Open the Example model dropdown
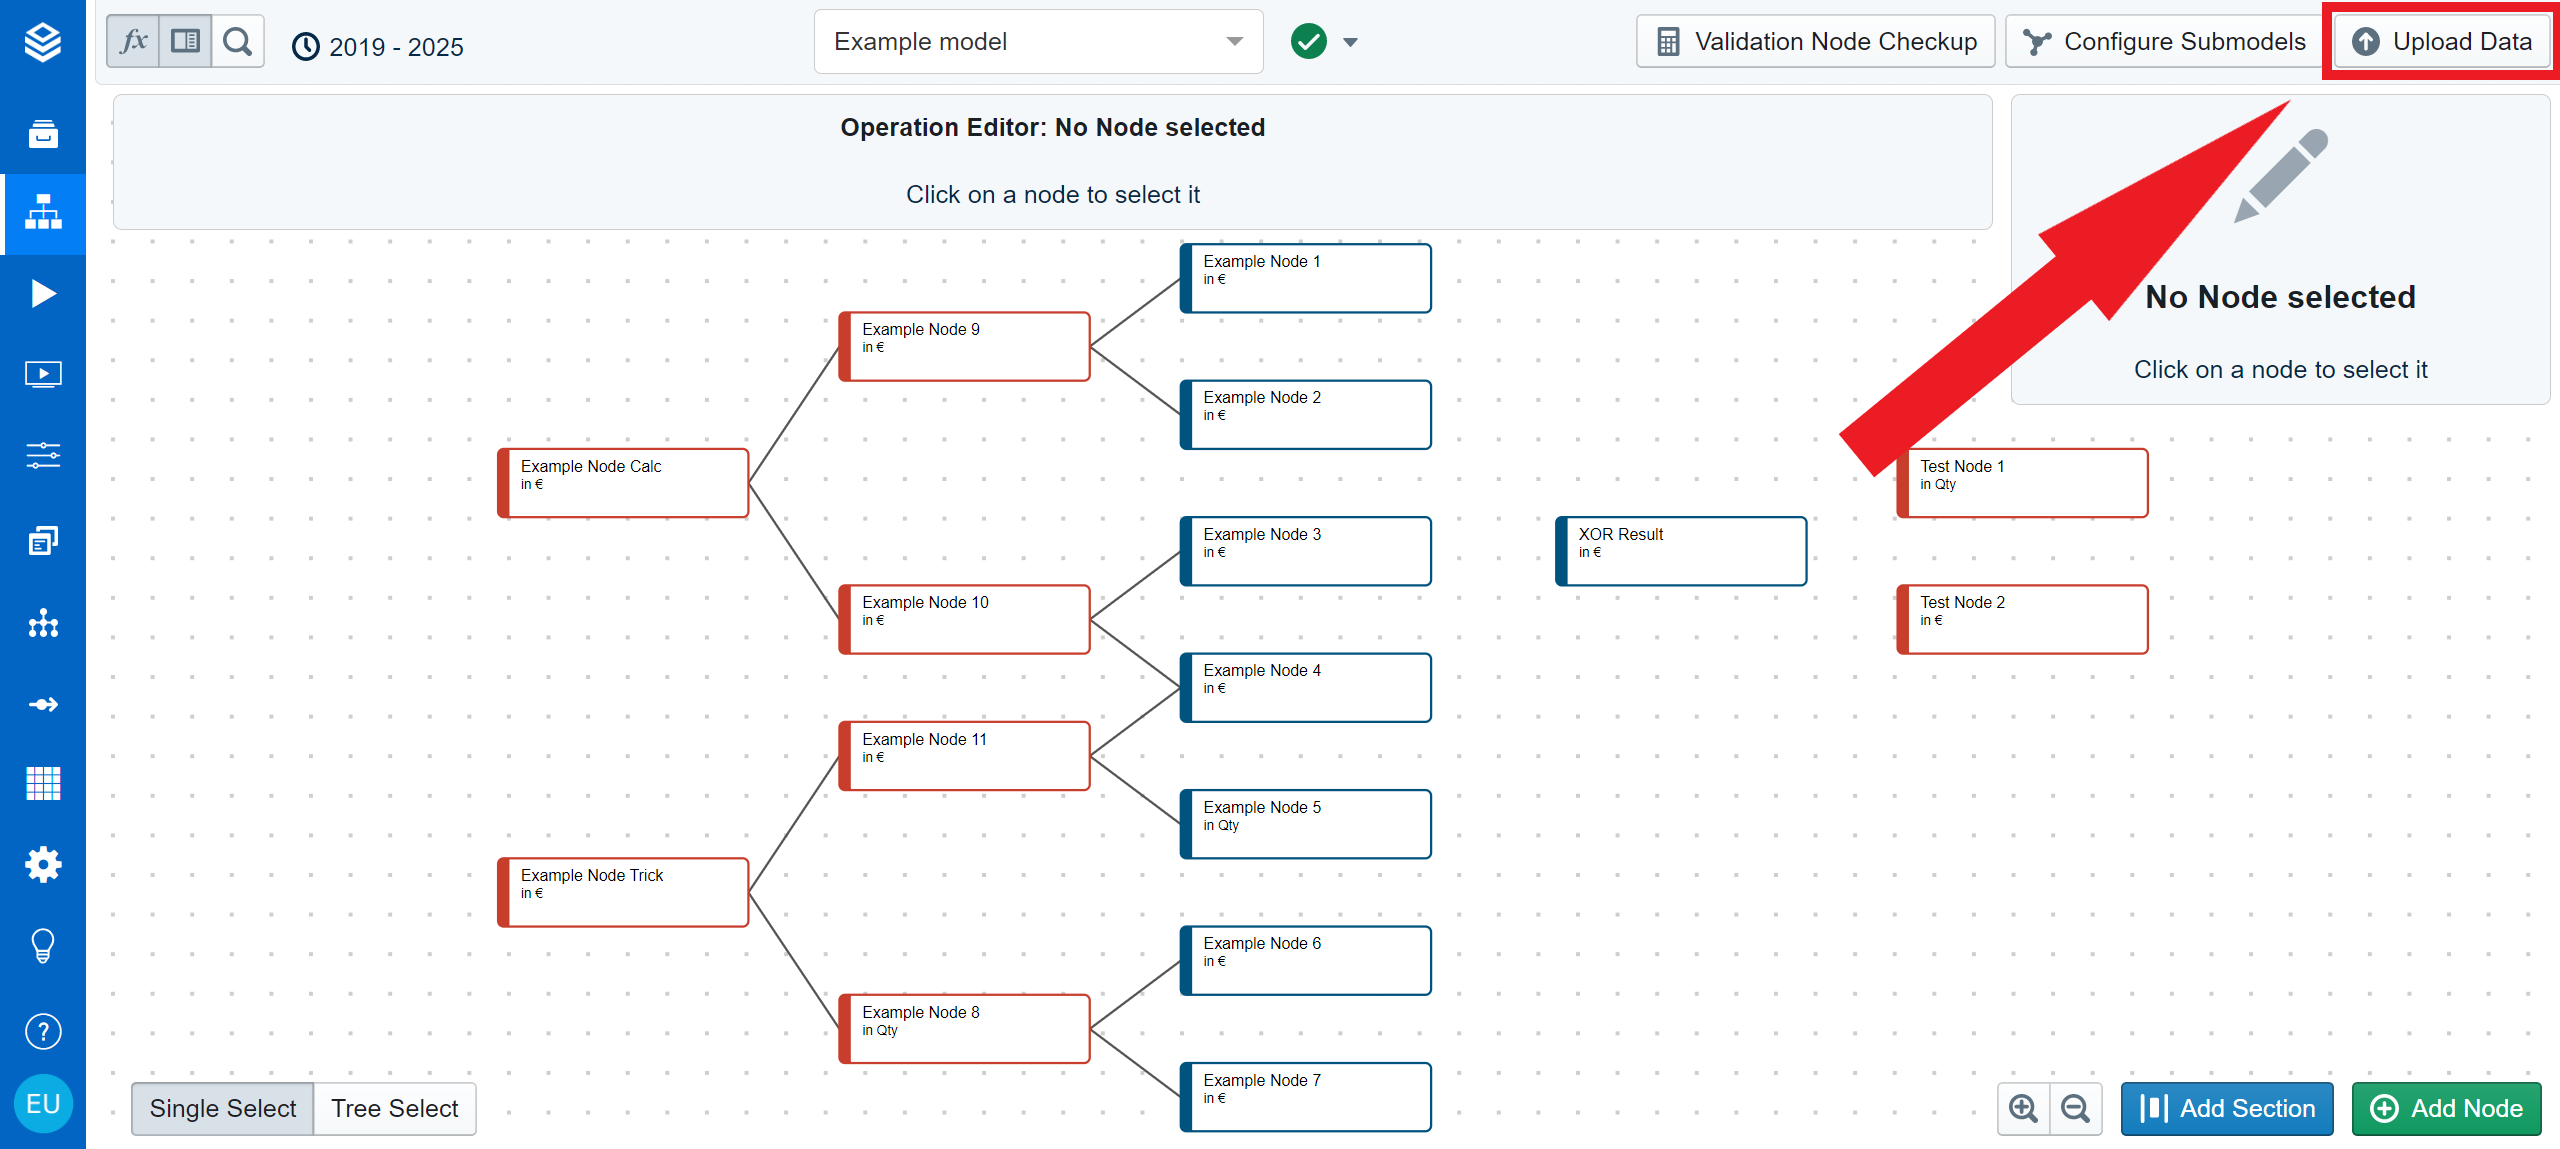This screenshot has height=1149, width=2560. (x=1038, y=42)
